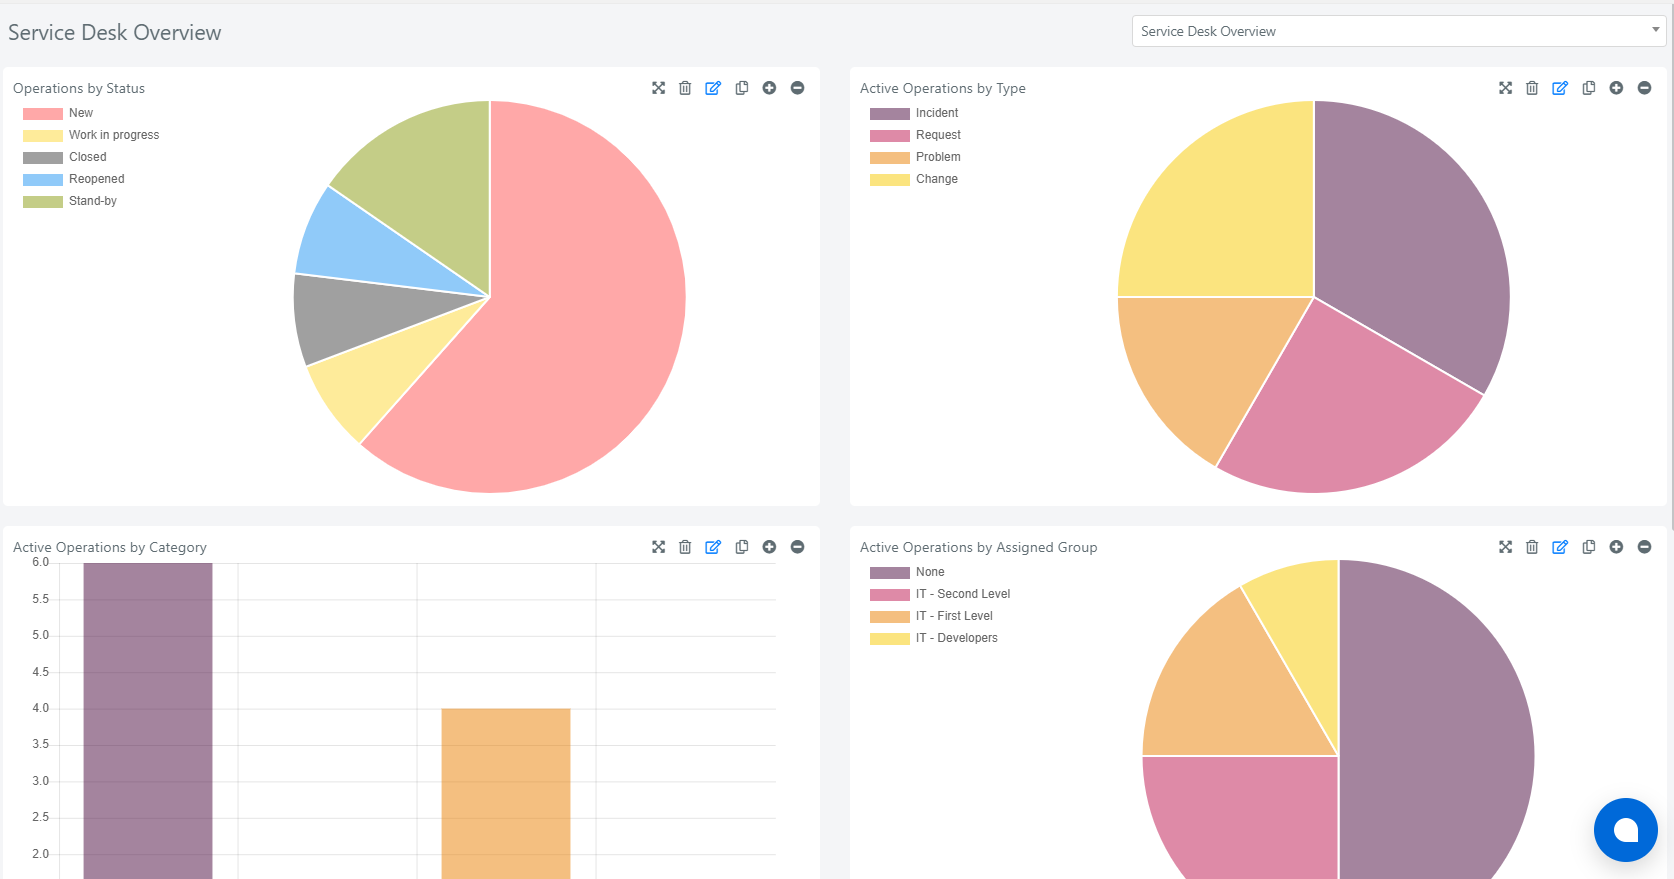Delete the Active Operations by Category widget

click(x=685, y=547)
